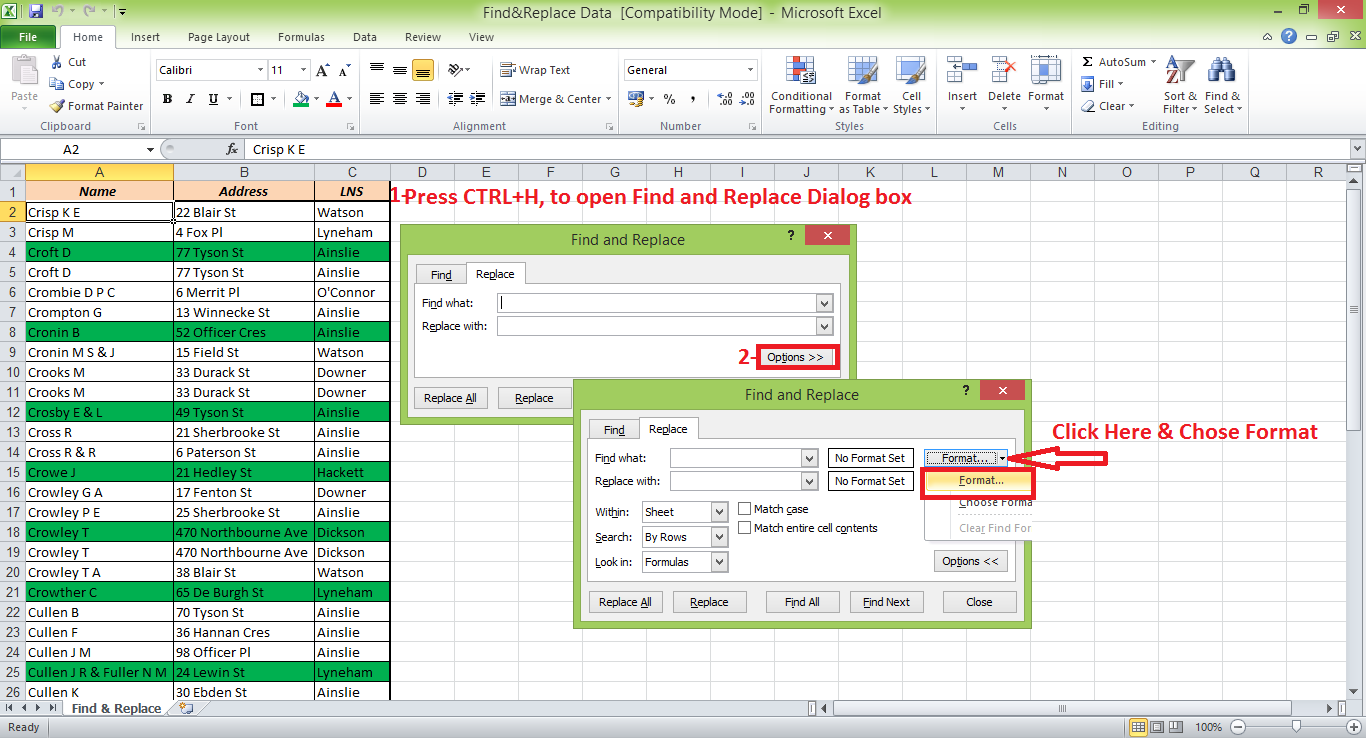
Task: Check the Match case checkbox
Action: (x=744, y=509)
